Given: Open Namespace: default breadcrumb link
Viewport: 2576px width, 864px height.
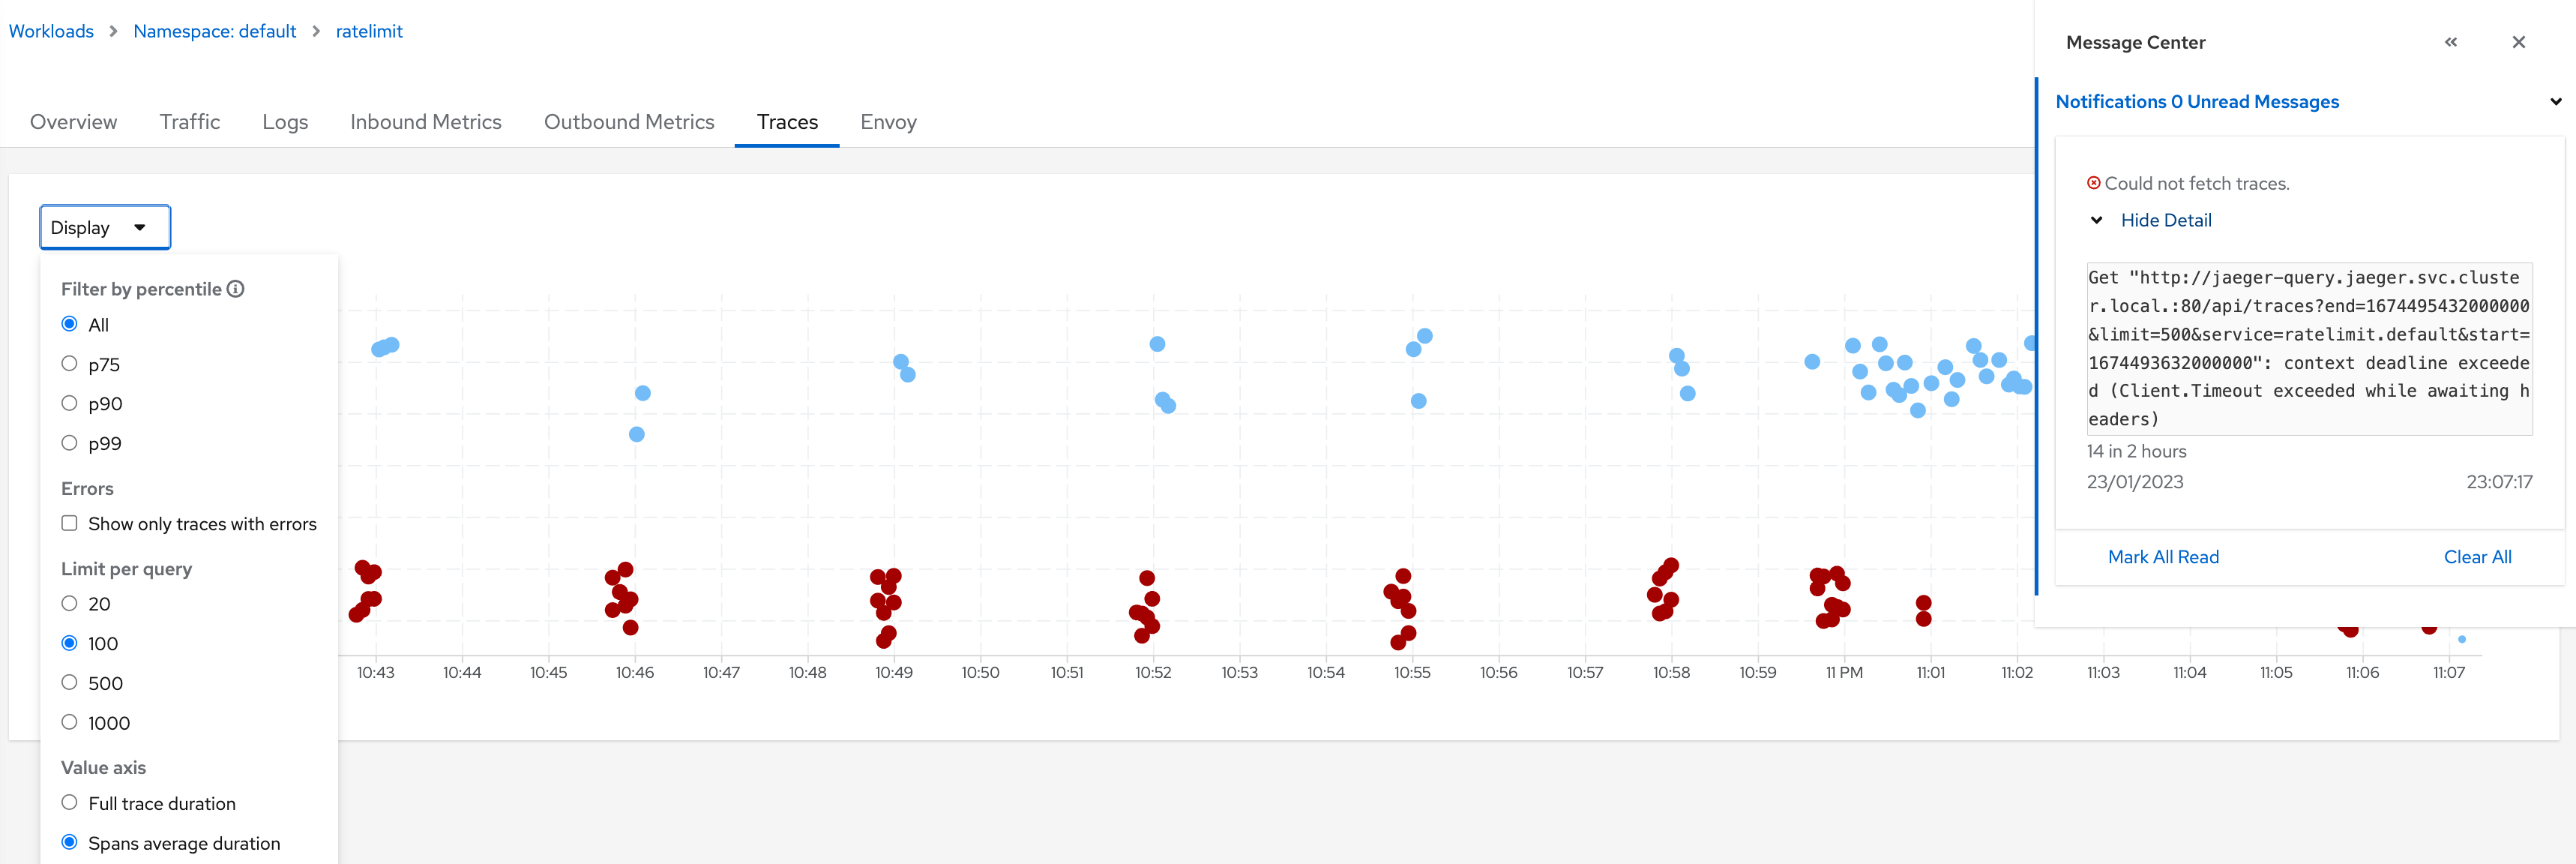Looking at the screenshot, I should point(215,31).
